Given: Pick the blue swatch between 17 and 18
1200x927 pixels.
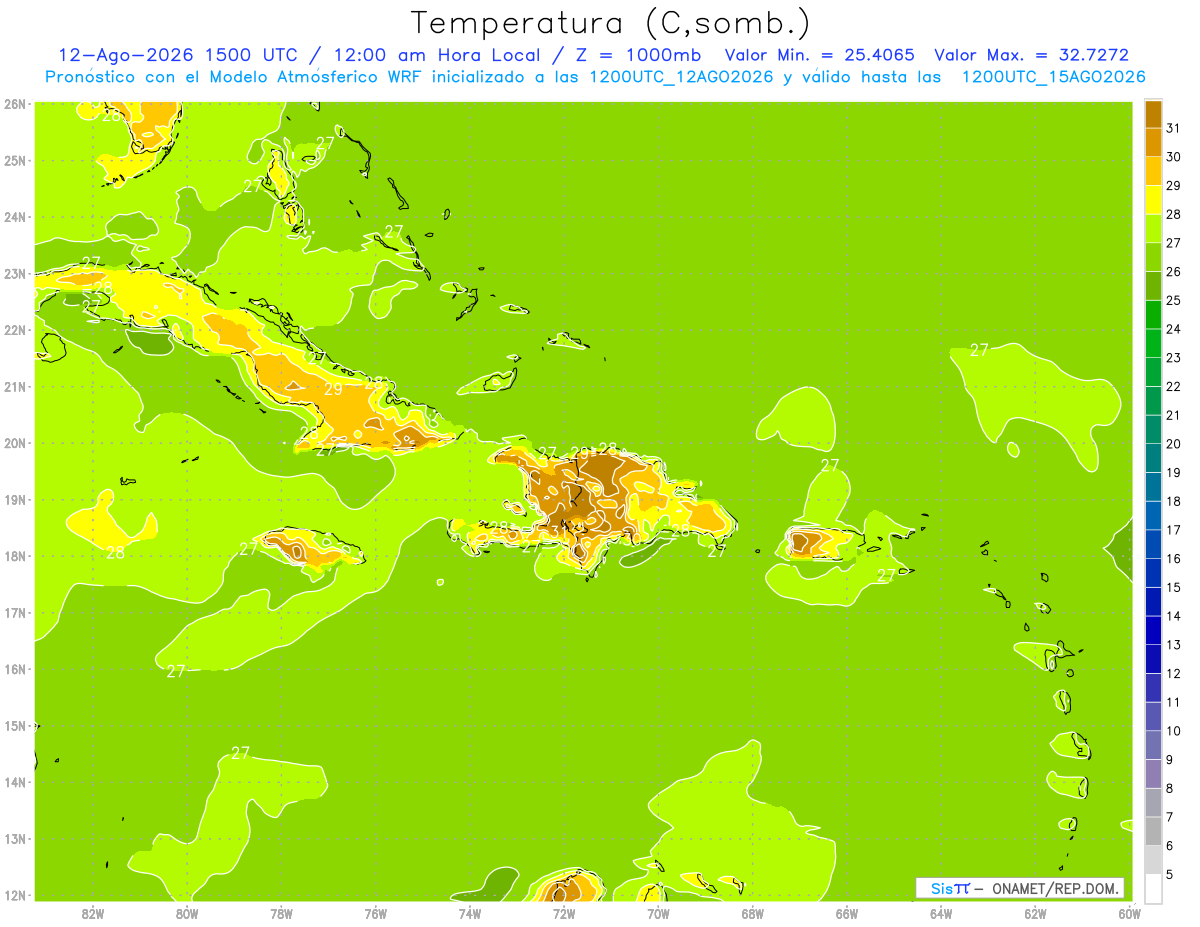Looking at the screenshot, I should pyautogui.click(x=1153, y=515).
